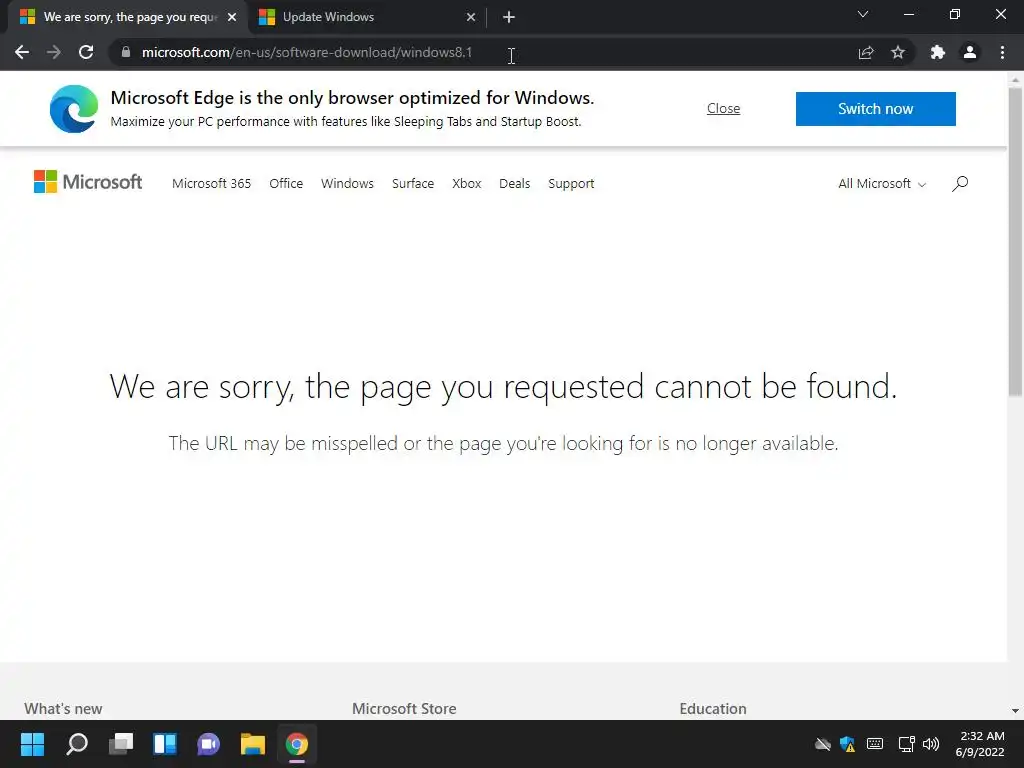The image size is (1024, 768).
Task: Click the Chrome taskbar icon
Action: tap(296, 744)
